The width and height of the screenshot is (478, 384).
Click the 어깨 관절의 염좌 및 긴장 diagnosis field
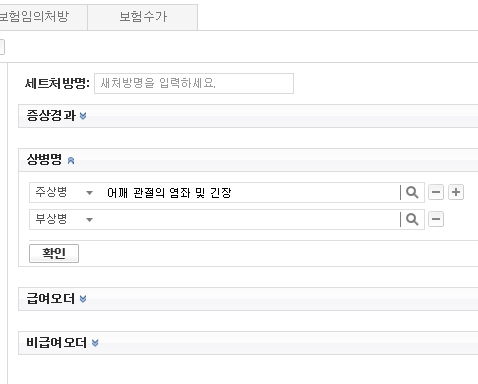tap(250, 193)
